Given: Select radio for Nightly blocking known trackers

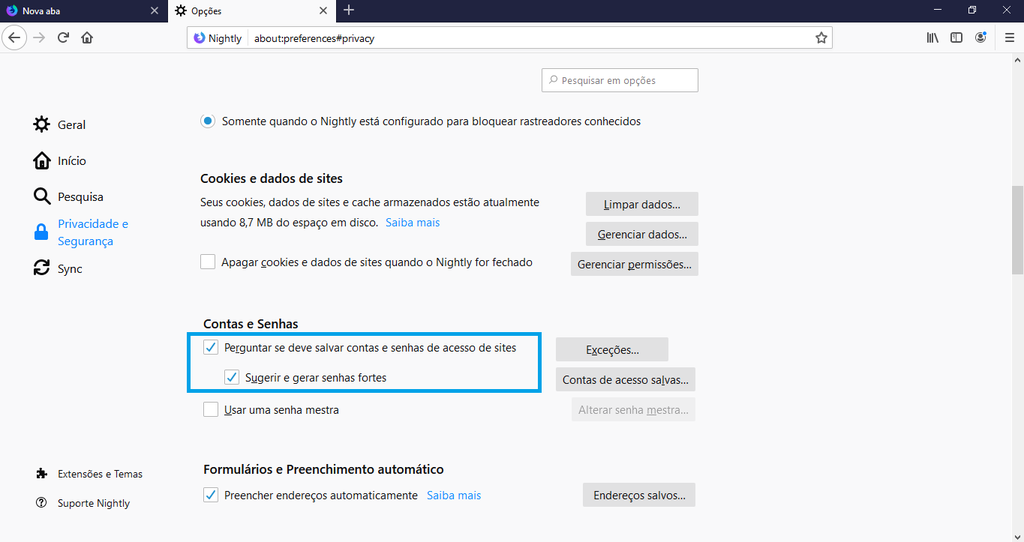Looking at the screenshot, I should pyautogui.click(x=208, y=121).
